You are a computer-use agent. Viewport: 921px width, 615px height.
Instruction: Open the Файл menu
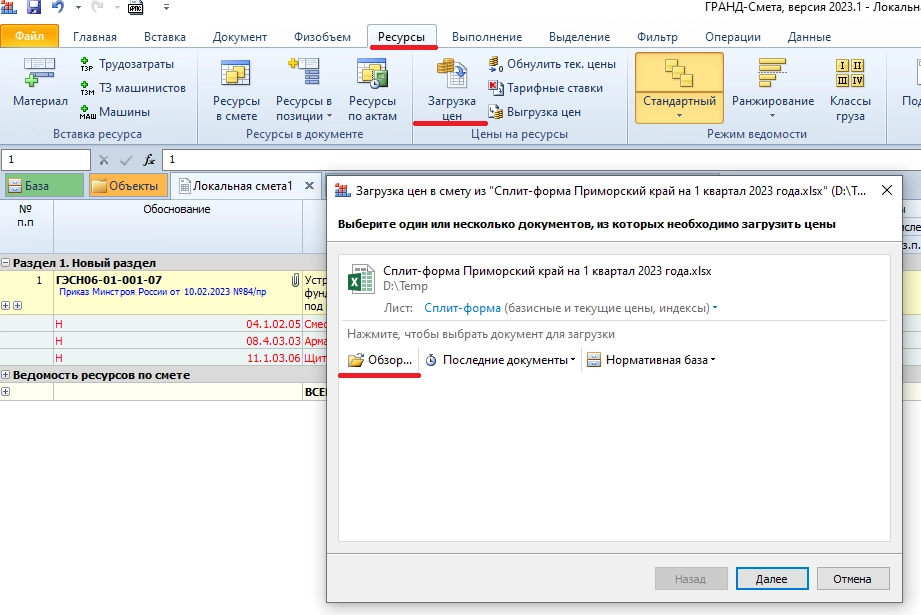(30, 37)
